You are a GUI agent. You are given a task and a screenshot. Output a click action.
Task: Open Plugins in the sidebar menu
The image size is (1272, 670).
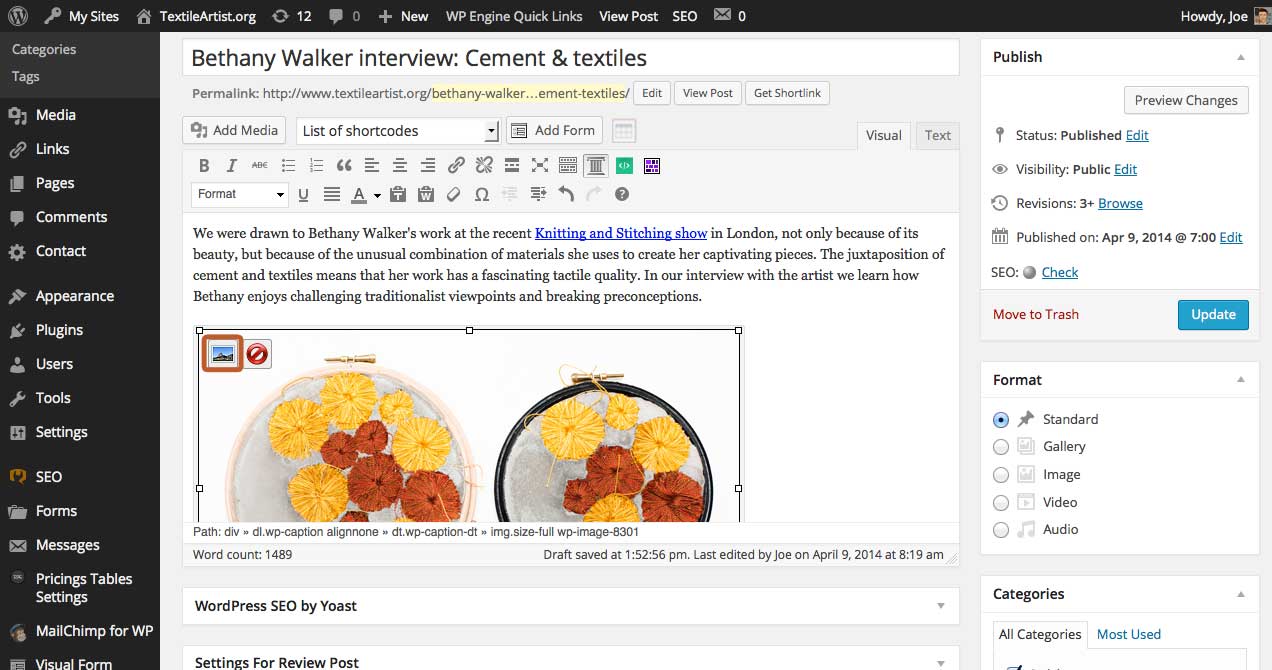click(59, 330)
